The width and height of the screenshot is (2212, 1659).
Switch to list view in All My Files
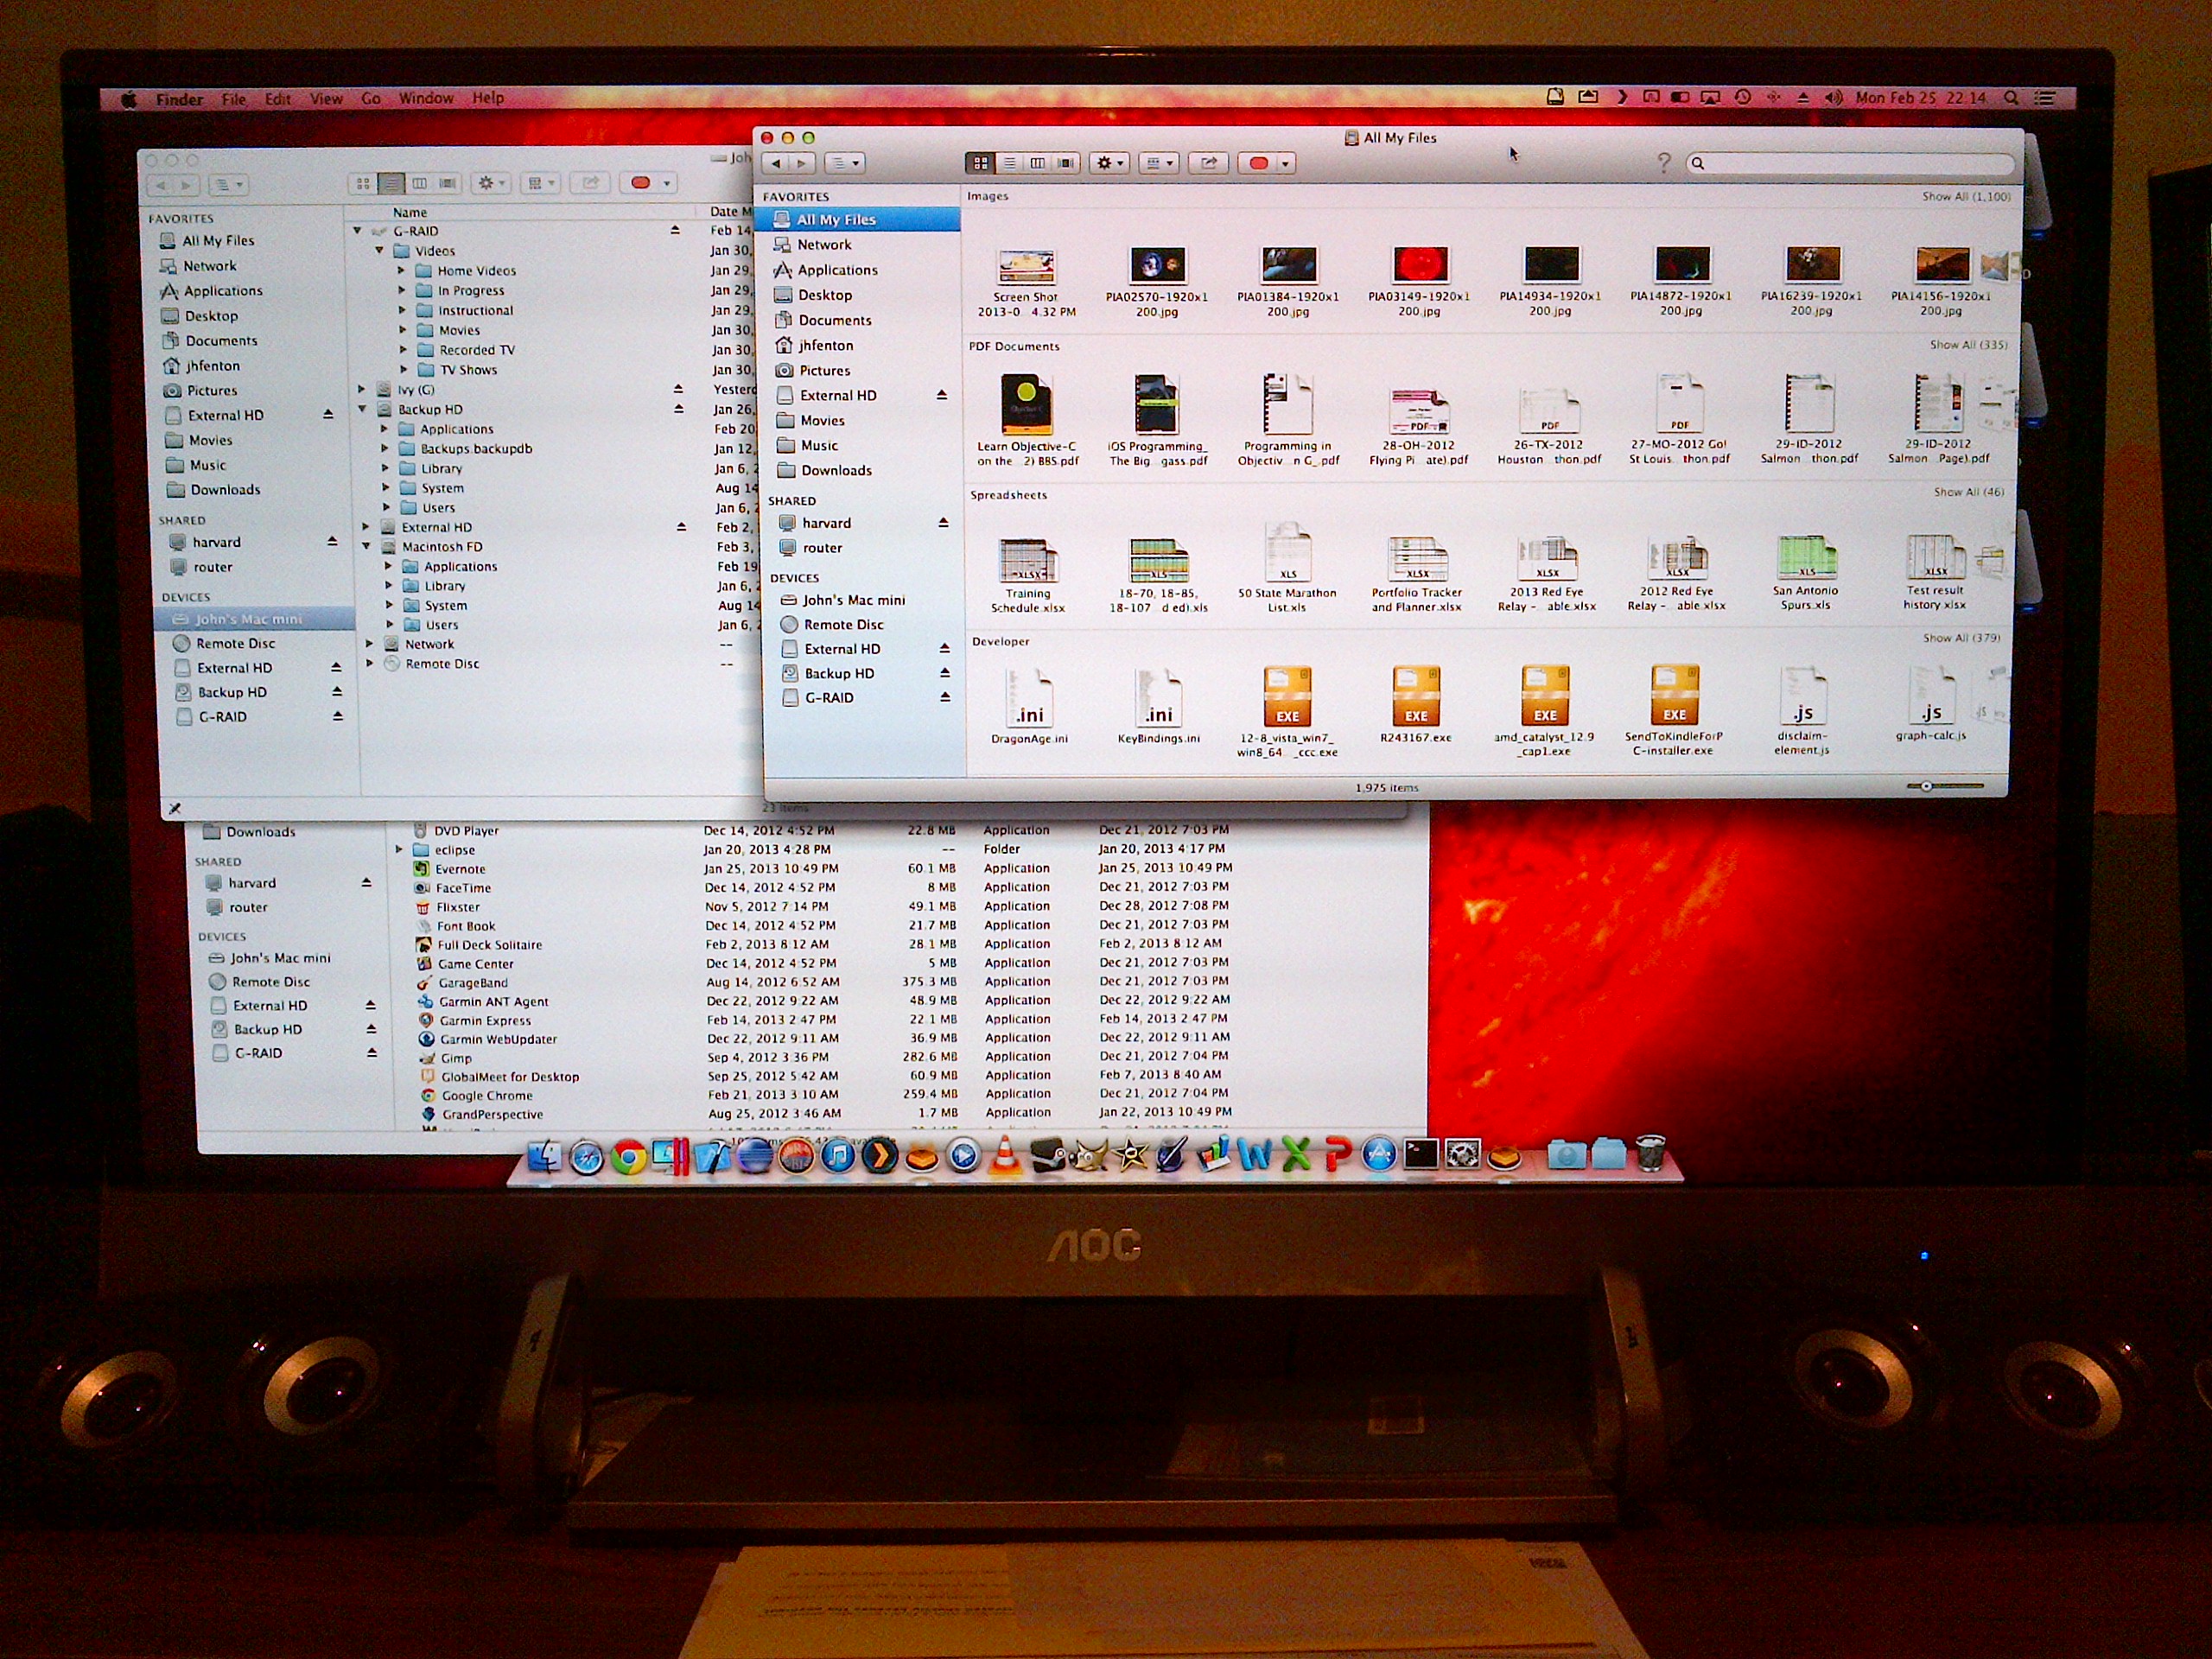[1009, 163]
